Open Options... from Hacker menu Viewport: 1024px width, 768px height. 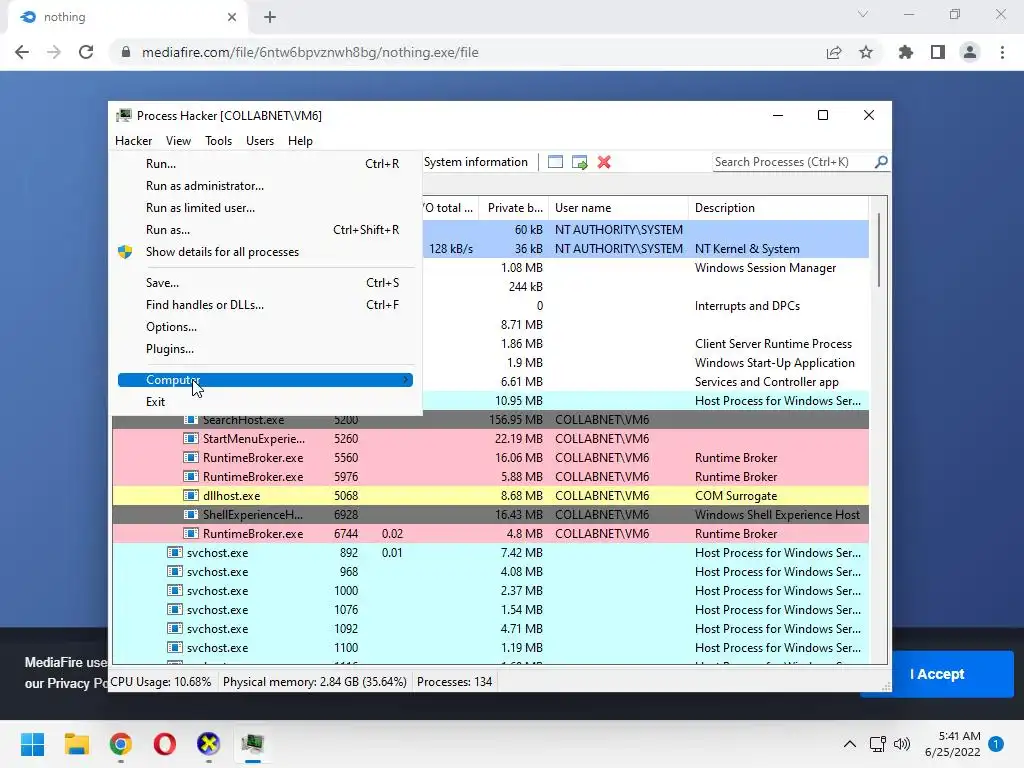(266, 327)
